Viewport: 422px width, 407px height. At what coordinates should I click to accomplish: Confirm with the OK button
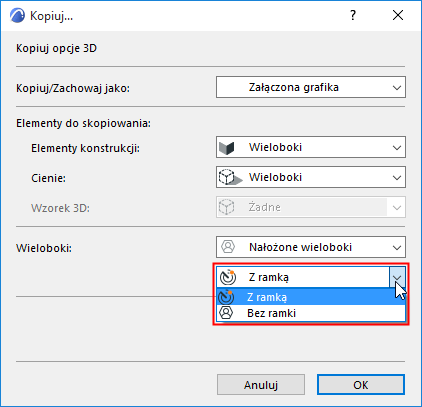tap(361, 384)
